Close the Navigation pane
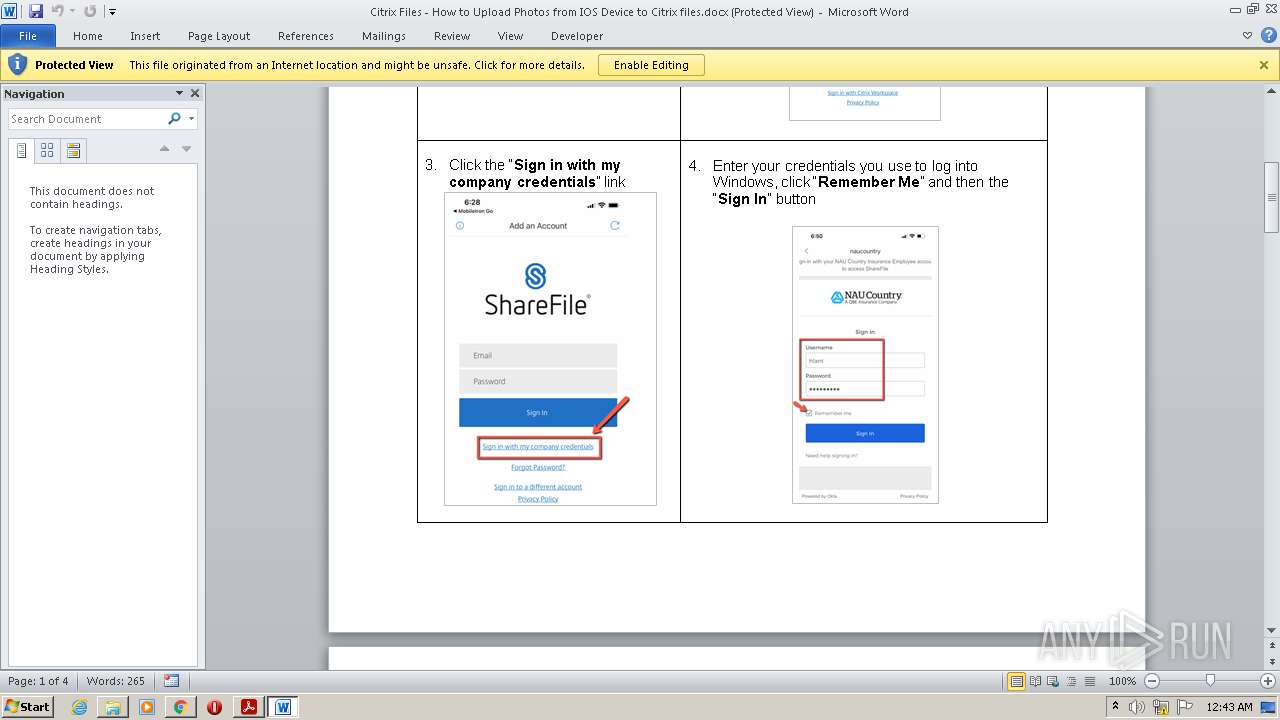This screenshot has width=1280, height=720. (x=195, y=93)
